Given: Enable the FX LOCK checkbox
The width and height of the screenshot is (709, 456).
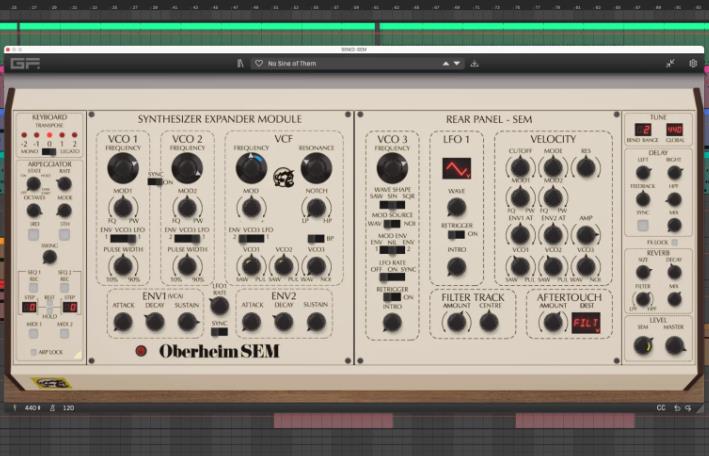Looking at the screenshot, I should click(674, 242).
